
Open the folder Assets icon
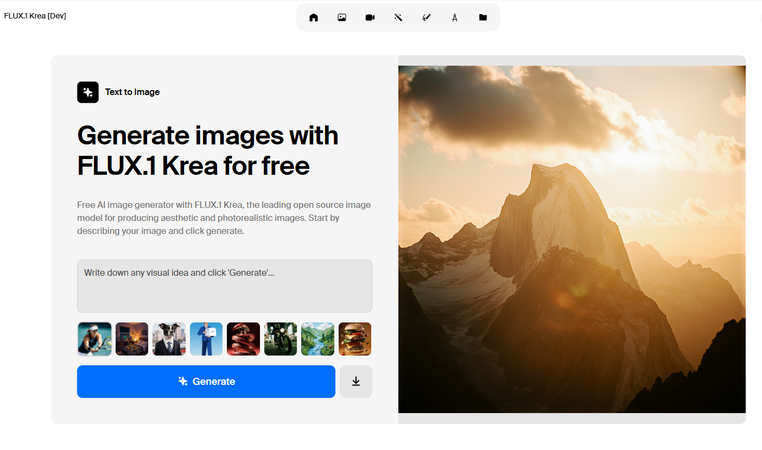483,17
